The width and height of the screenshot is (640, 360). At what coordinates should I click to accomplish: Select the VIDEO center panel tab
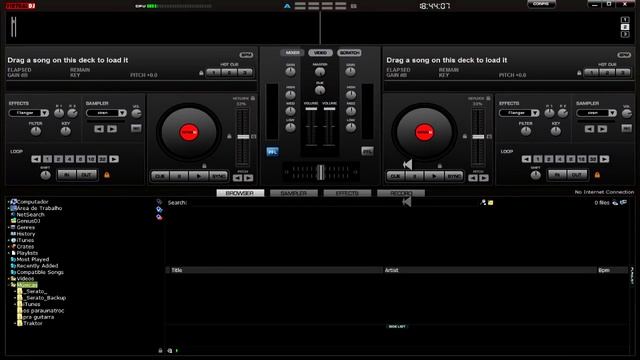pyautogui.click(x=320, y=53)
